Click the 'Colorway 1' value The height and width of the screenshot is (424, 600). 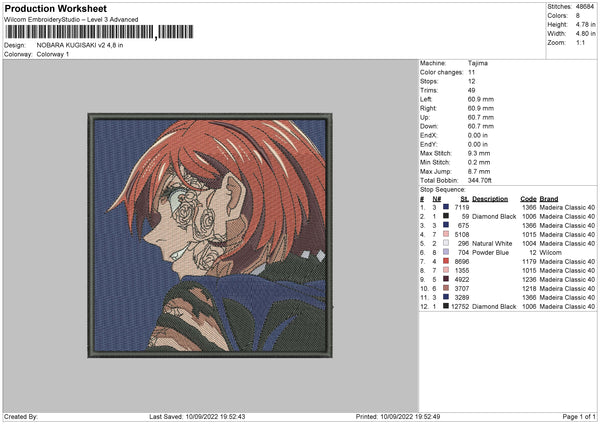(53, 54)
